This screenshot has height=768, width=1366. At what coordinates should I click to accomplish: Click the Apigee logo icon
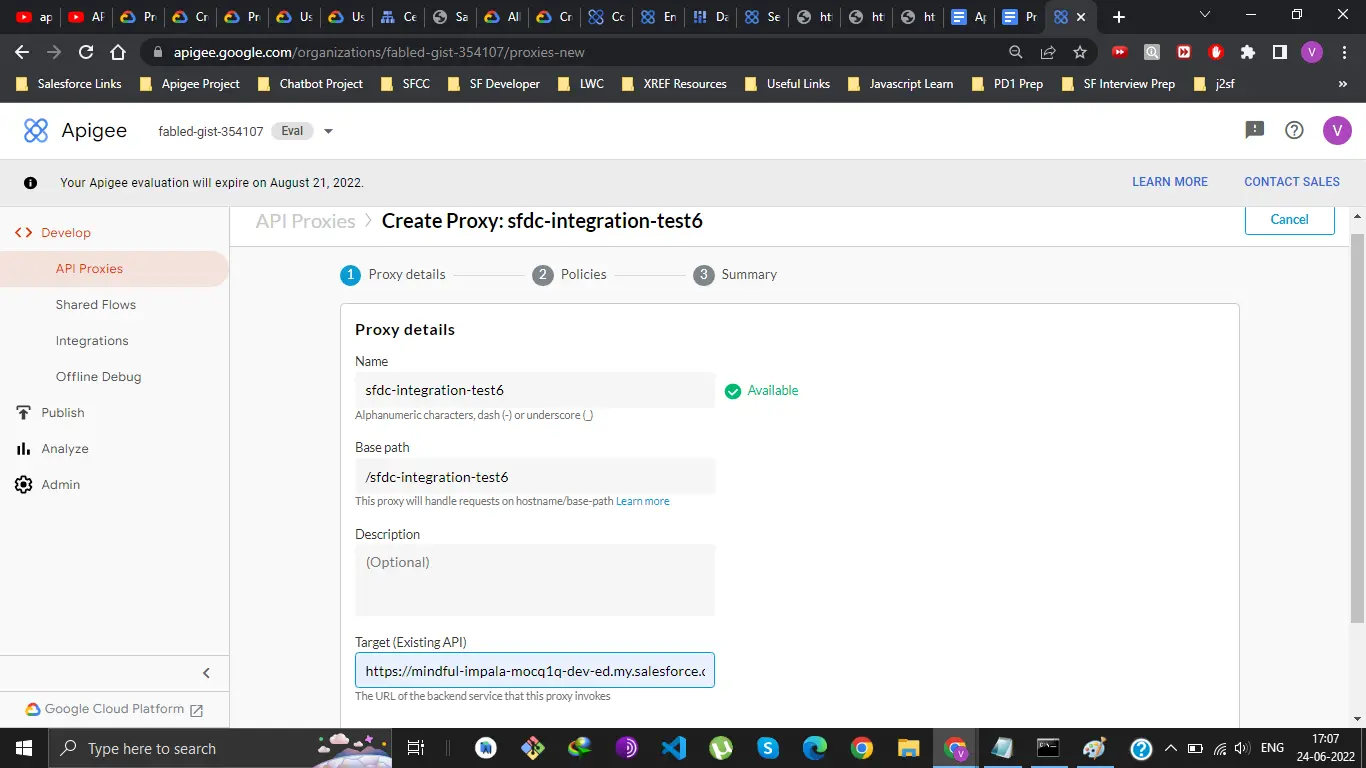36,130
